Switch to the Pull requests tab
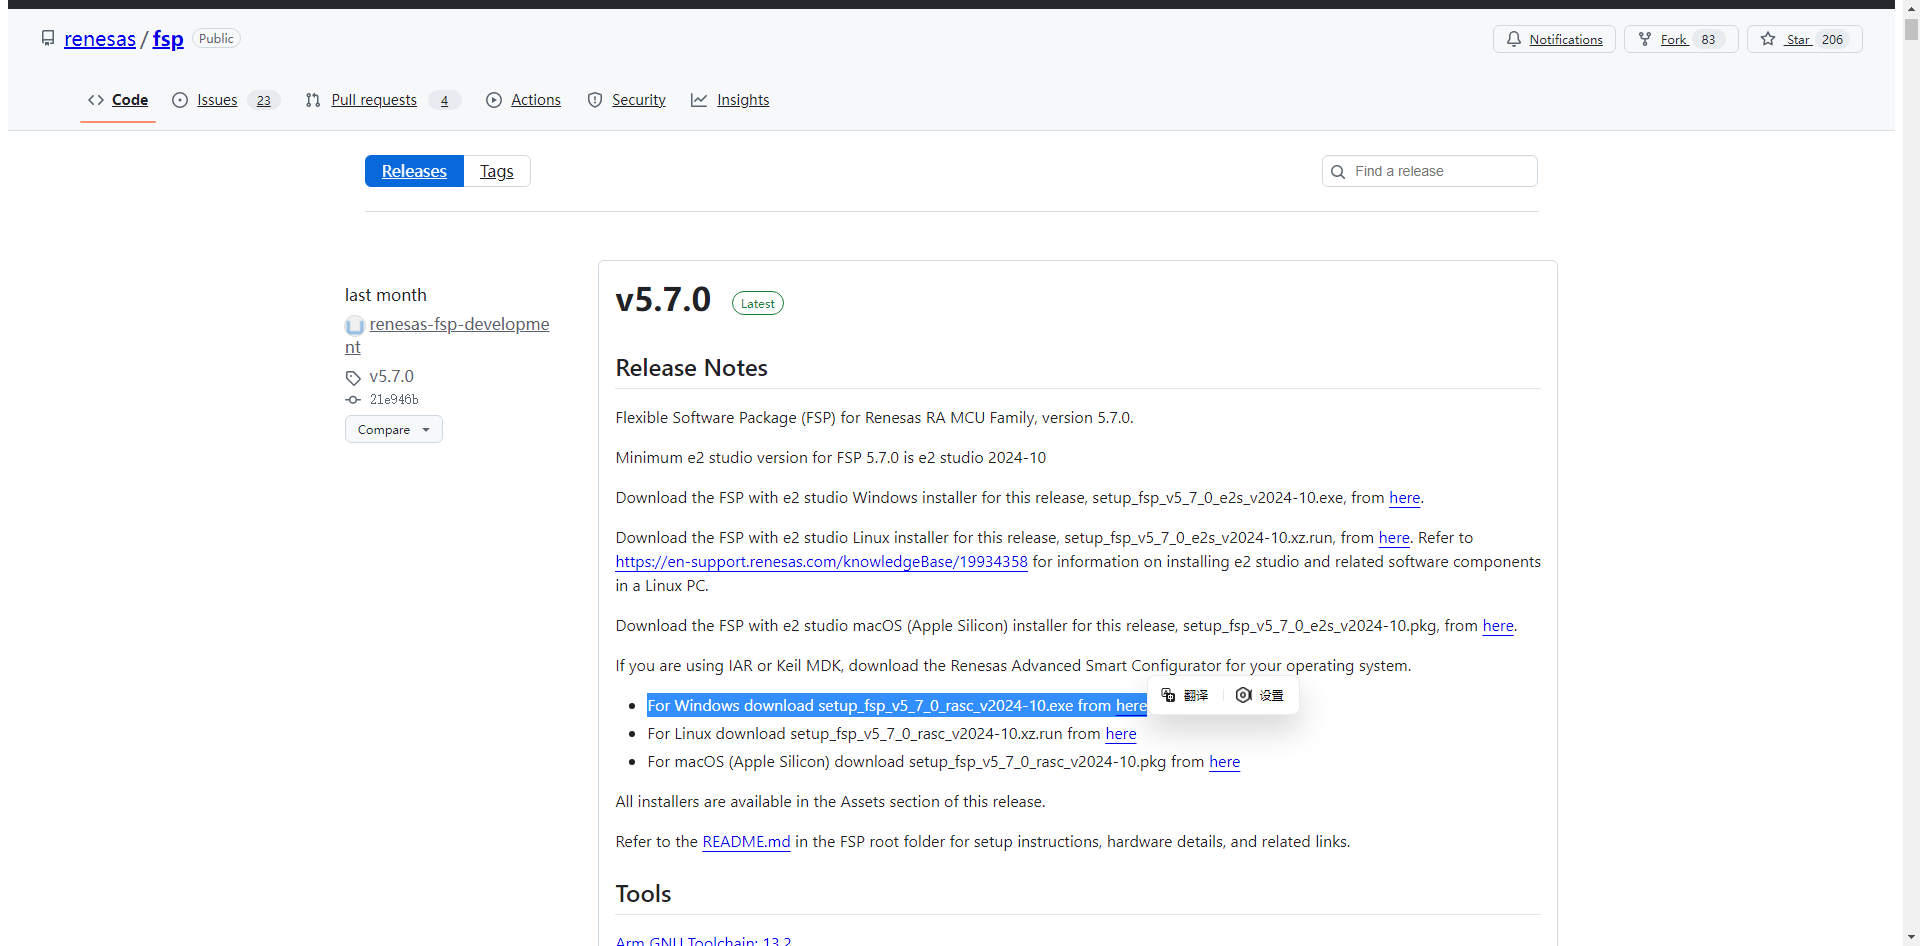Image resolution: width=1920 pixels, height=946 pixels. click(x=373, y=100)
